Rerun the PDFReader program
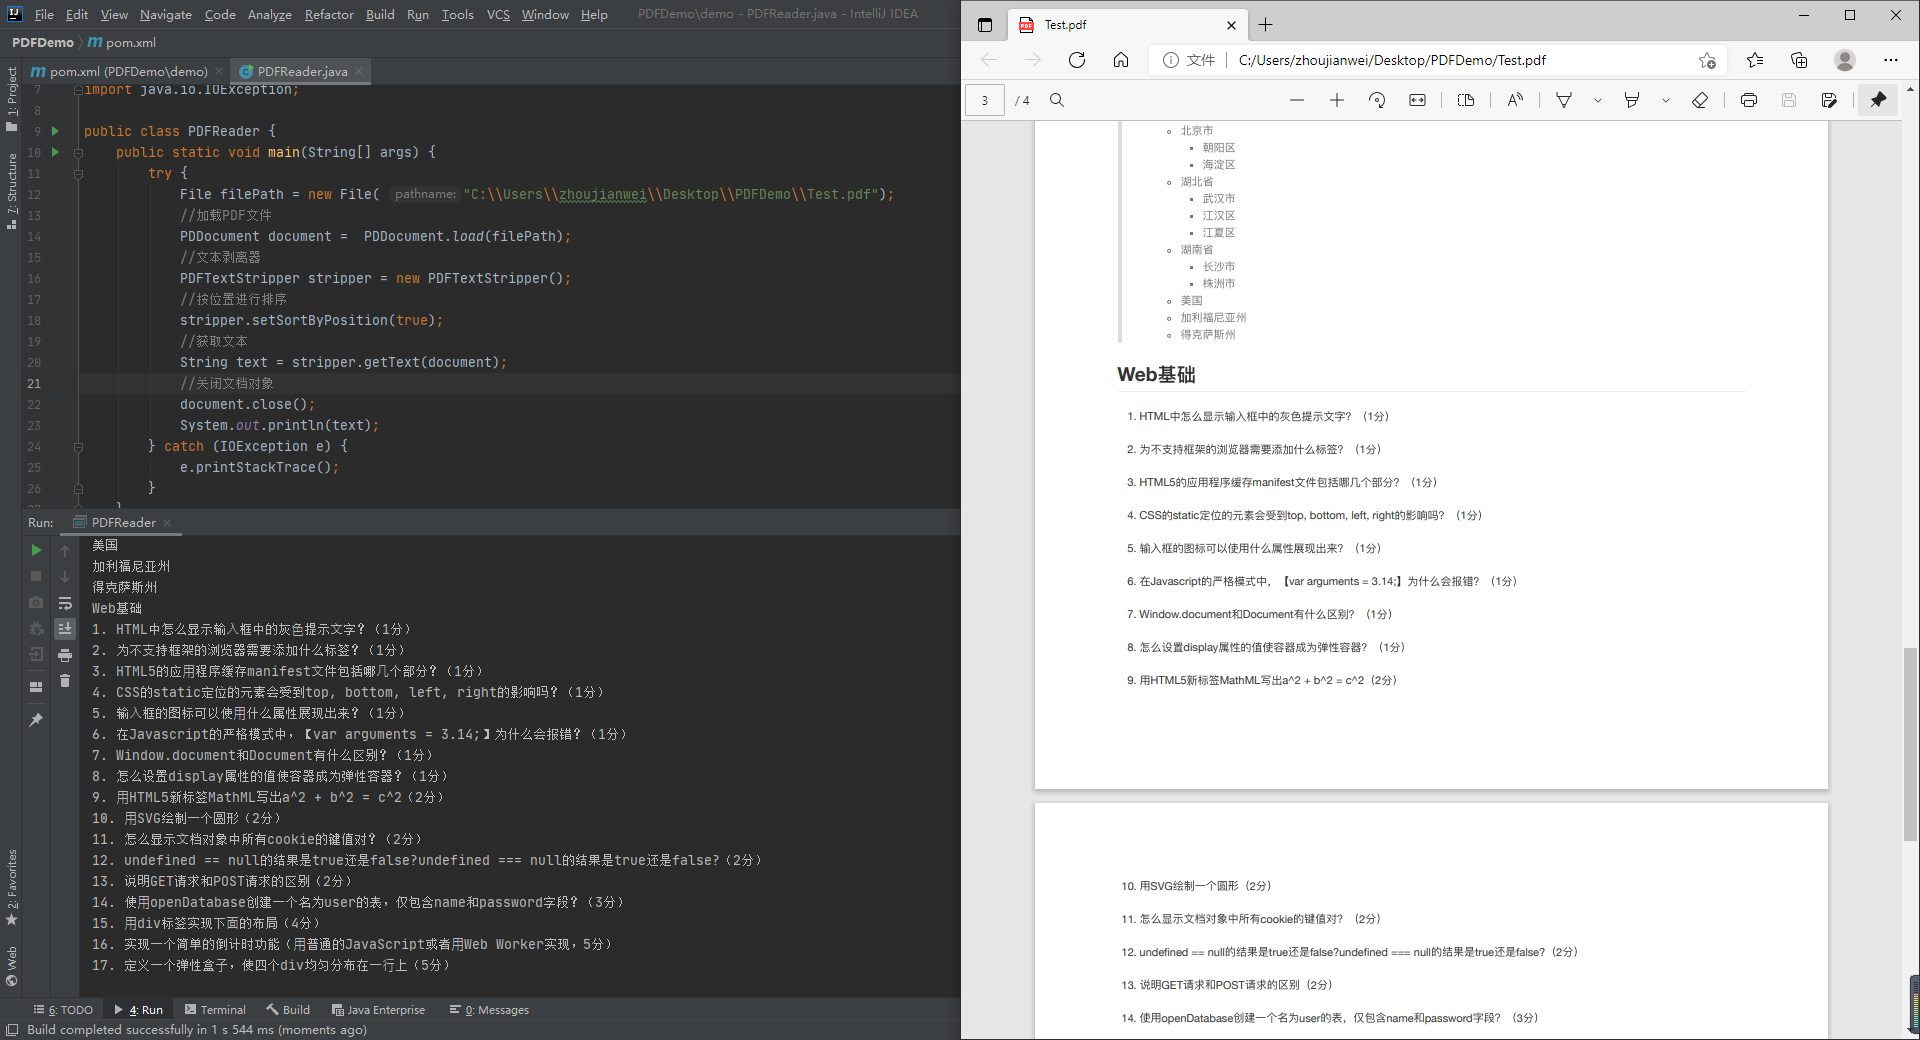 36,550
